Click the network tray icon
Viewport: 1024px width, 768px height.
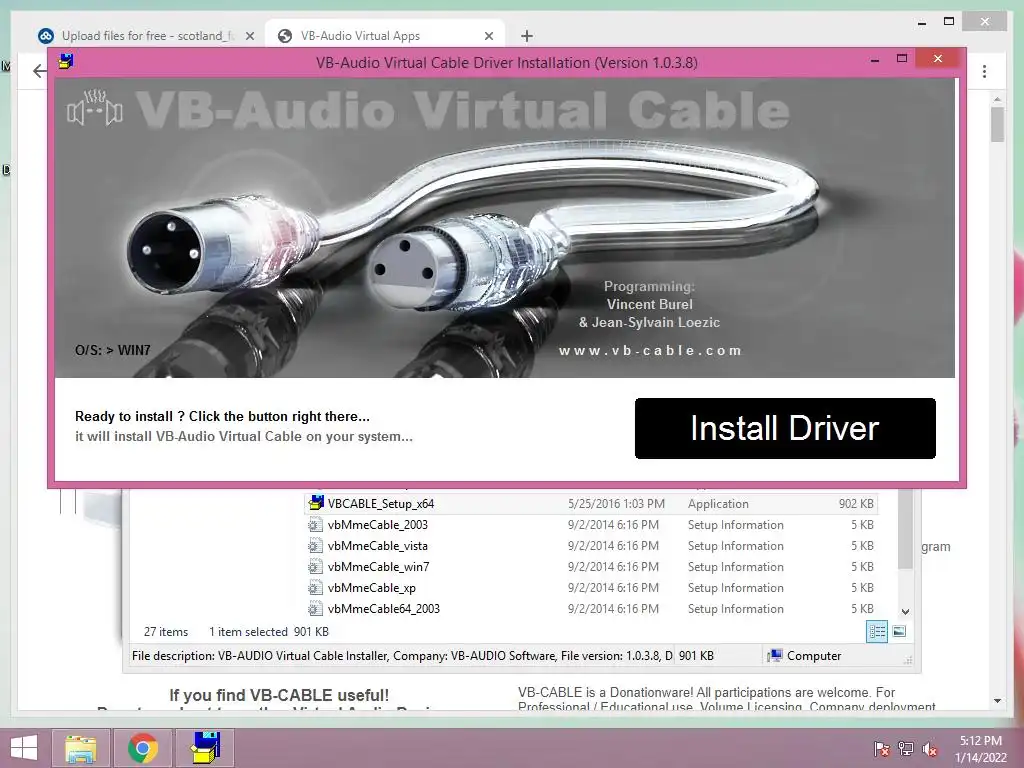906,749
